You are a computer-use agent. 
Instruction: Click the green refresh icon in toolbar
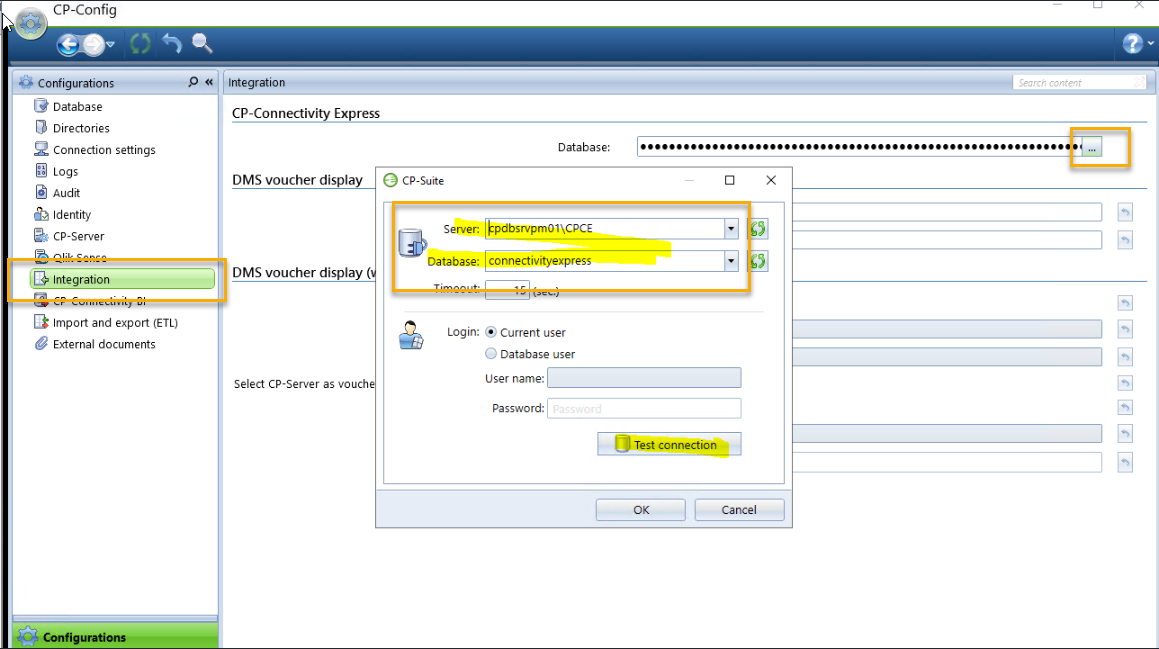(140, 44)
